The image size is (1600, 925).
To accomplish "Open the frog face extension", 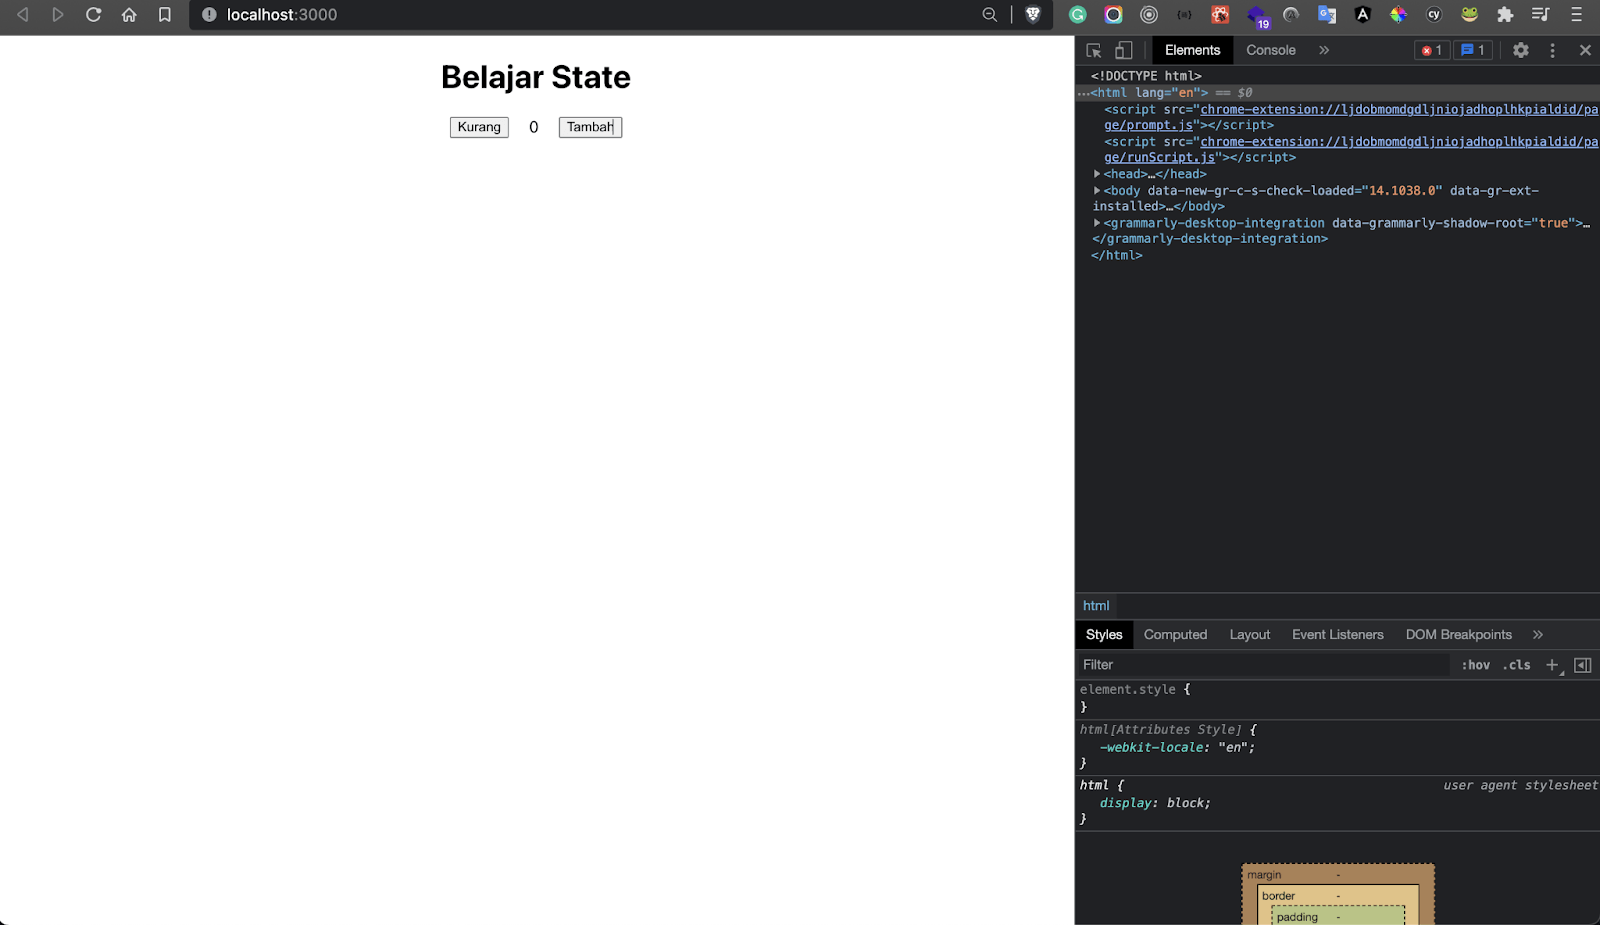I will pyautogui.click(x=1469, y=15).
